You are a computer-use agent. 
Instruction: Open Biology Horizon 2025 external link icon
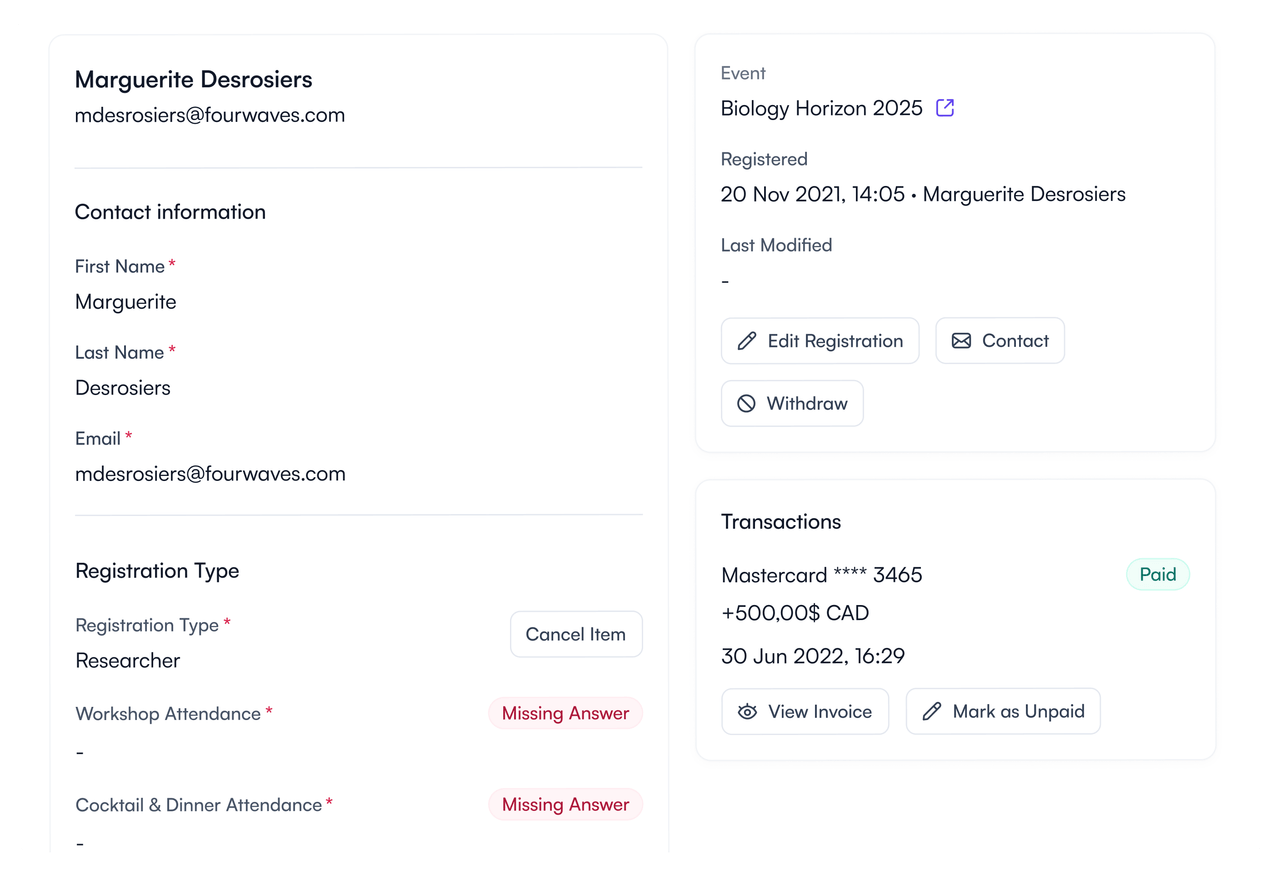(x=945, y=108)
